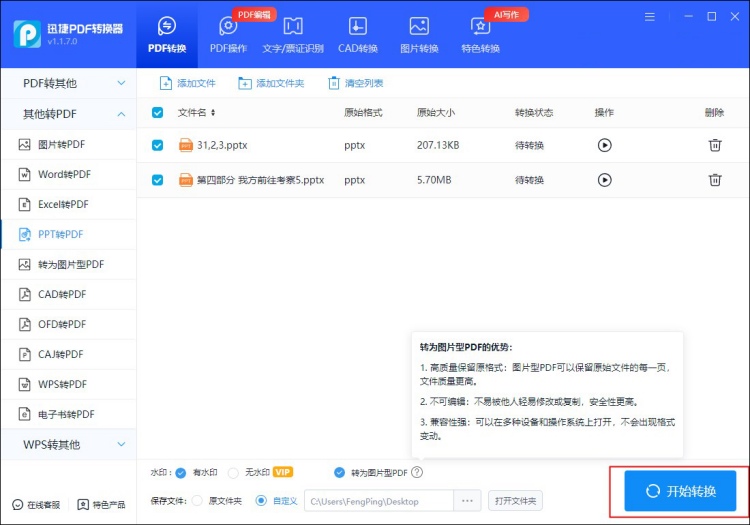Open 在线客服 online support
Viewport: 750px width, 525px height.
click(36, 504)
